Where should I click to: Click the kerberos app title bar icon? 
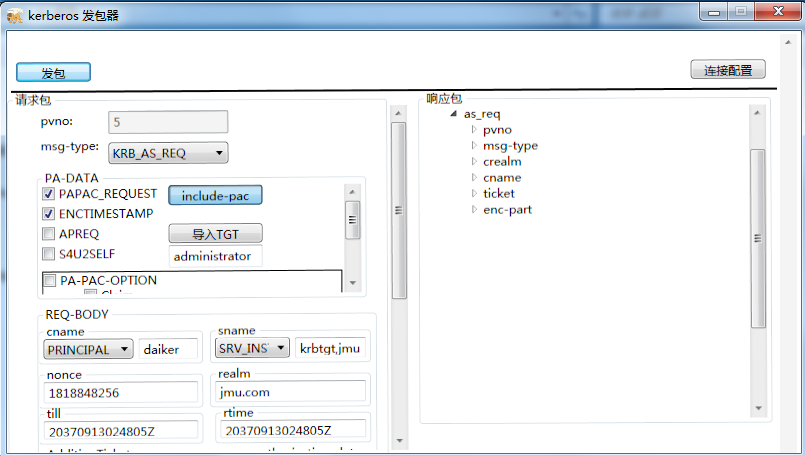click(x=15, y=15)
